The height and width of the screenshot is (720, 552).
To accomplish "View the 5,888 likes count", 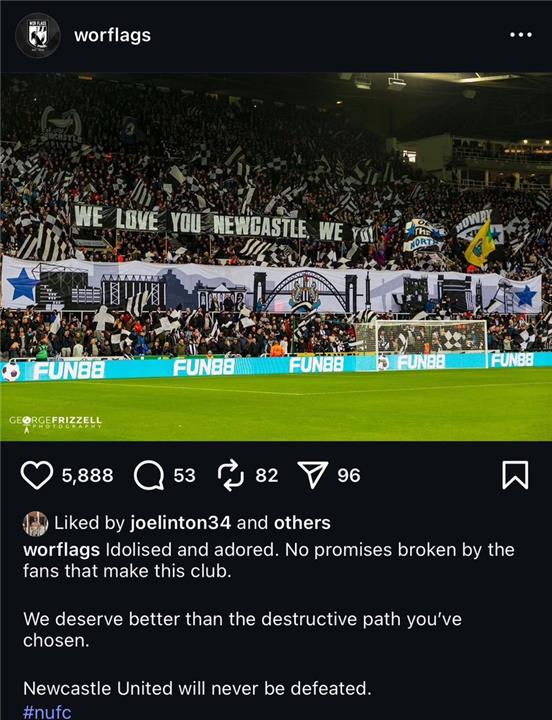I will tap(88, 475).
